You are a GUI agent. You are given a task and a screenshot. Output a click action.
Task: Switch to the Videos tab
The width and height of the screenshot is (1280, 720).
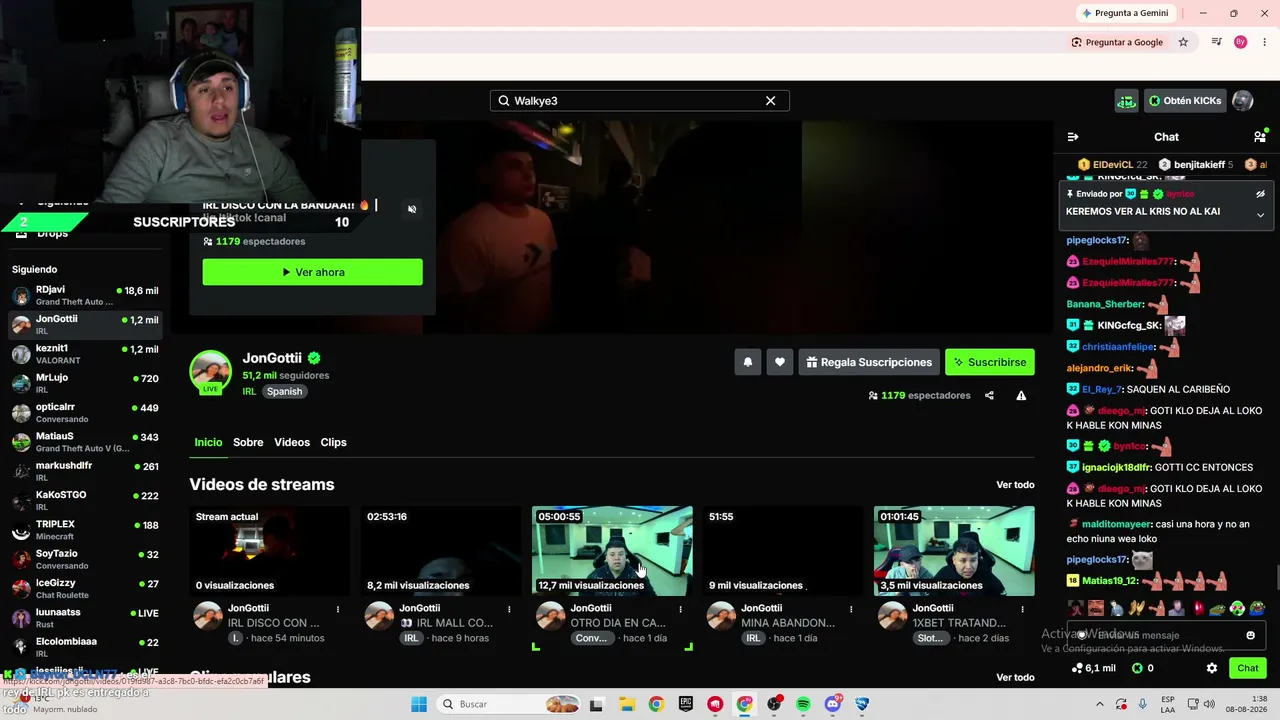(x=292, y=442)
